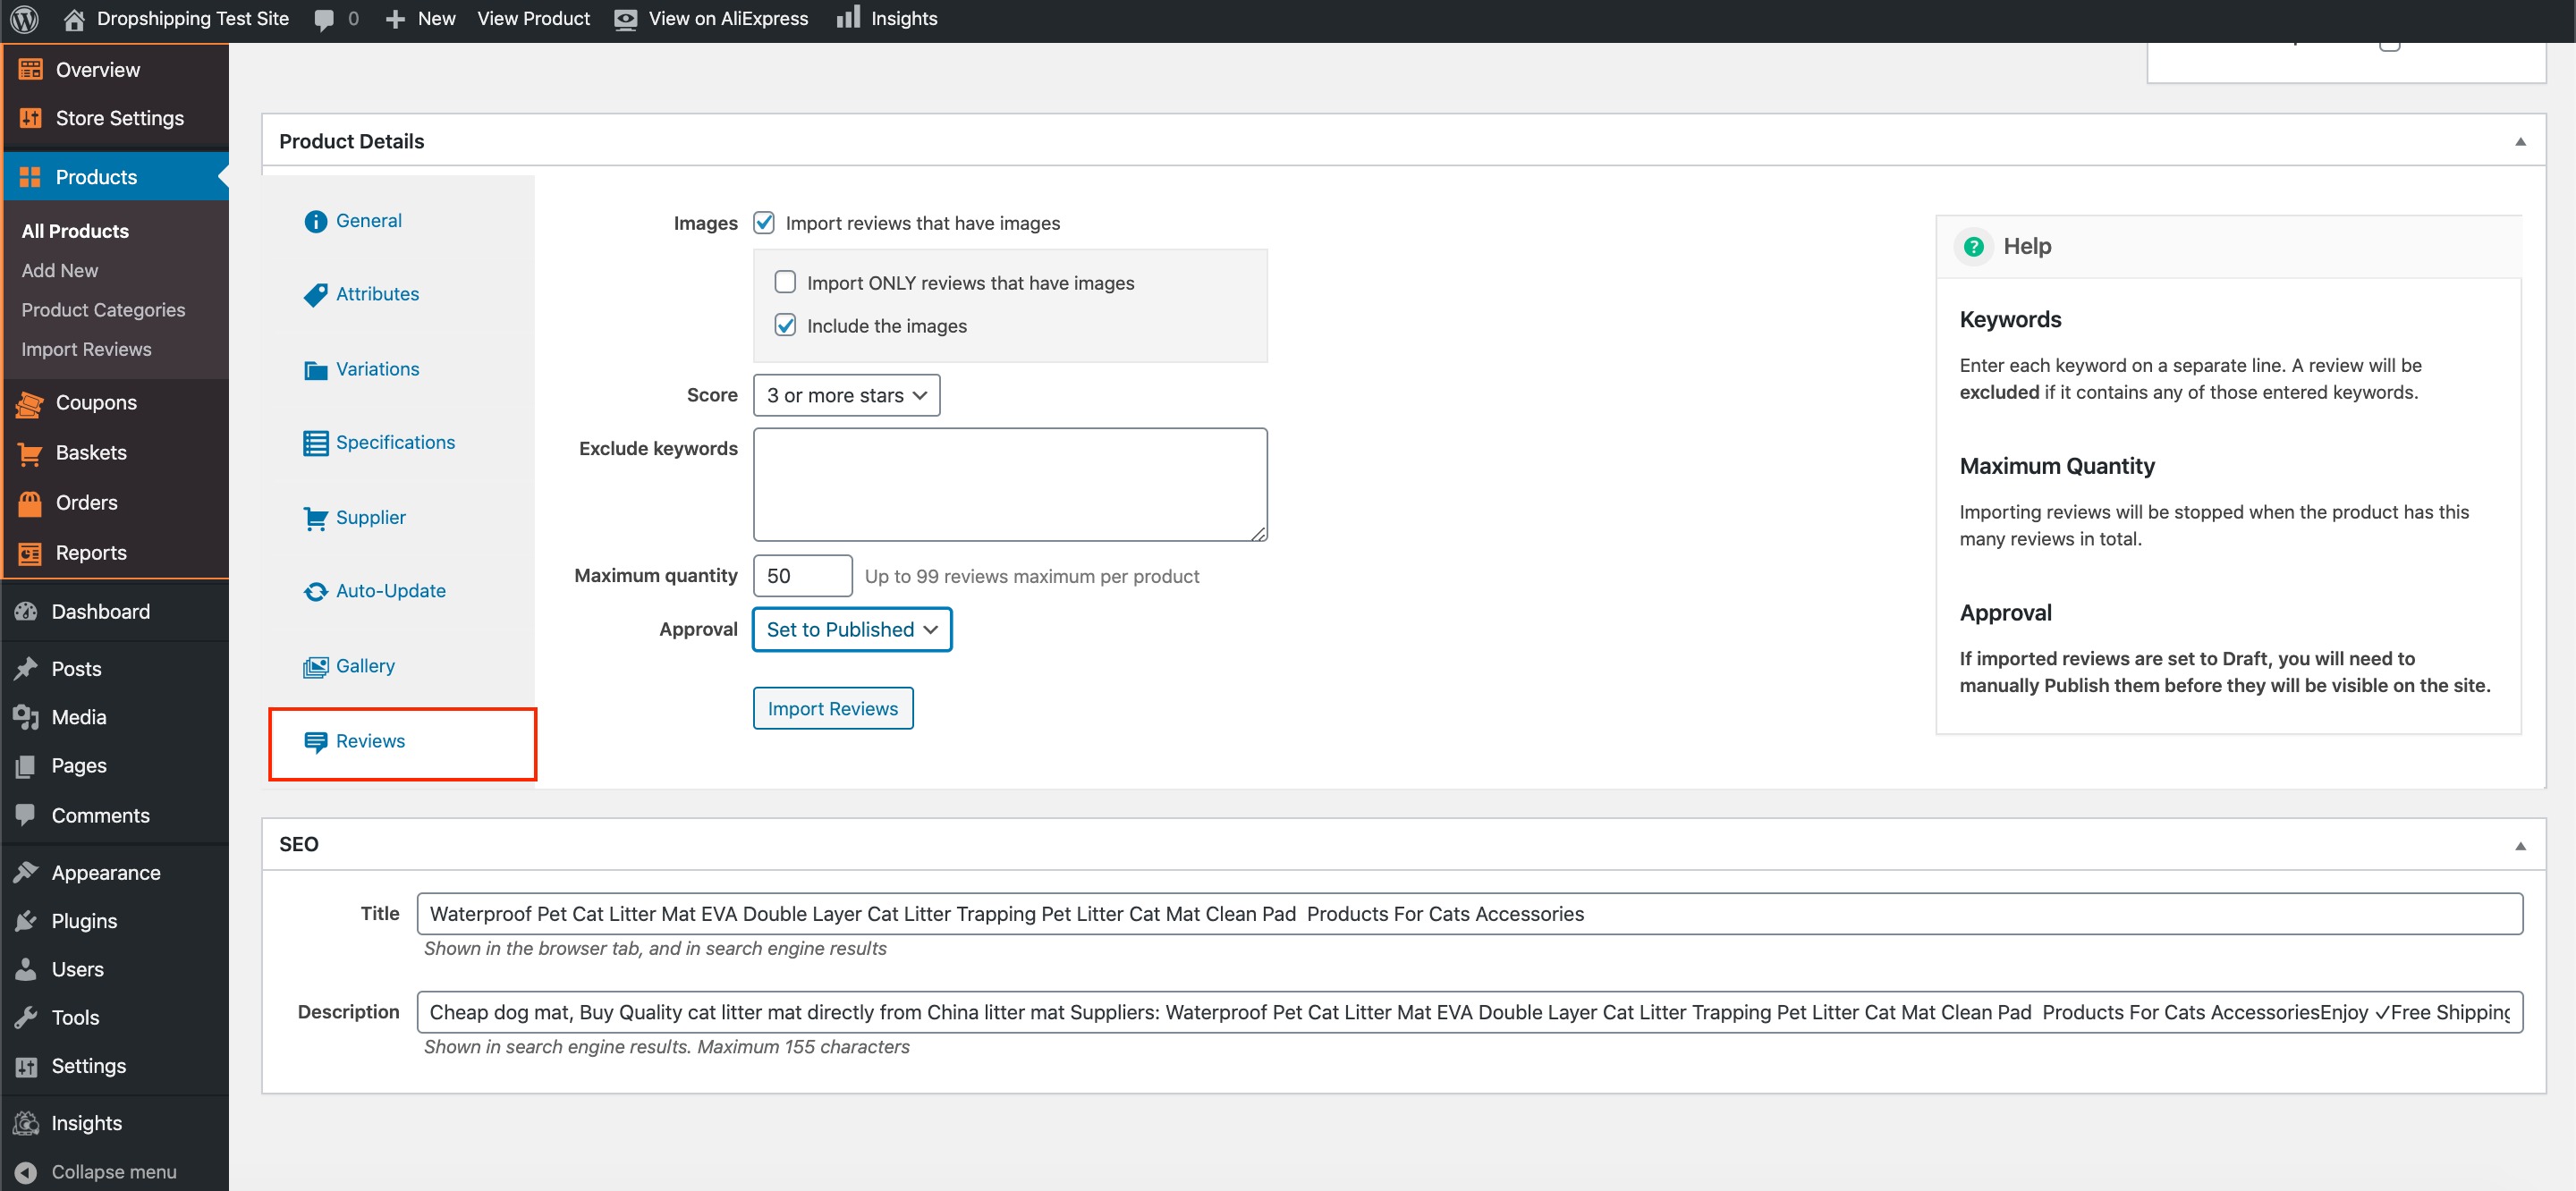Open Import Reviews in Products submenu
Viewport: 2576px width, 1191px height.
86,349
